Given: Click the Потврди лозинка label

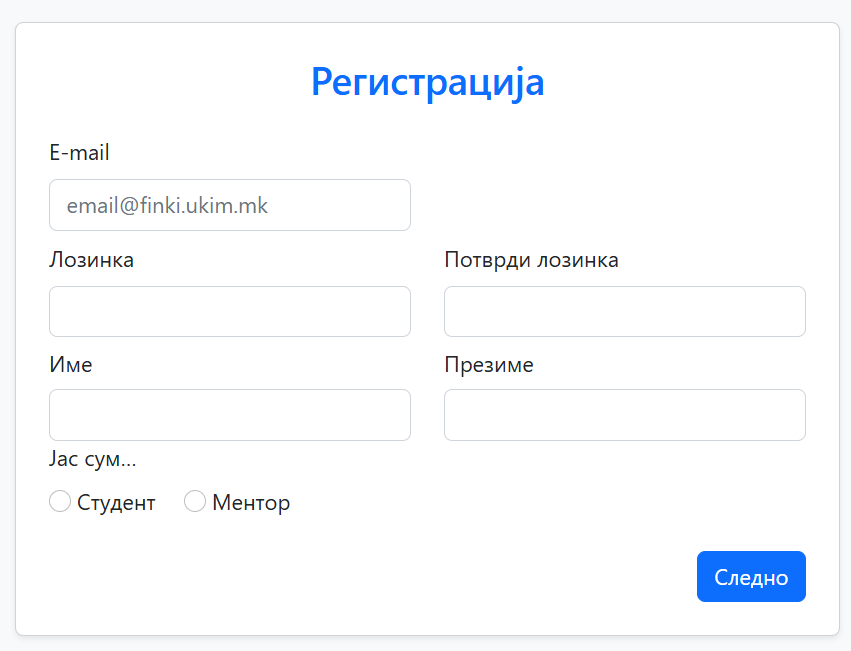Looking at the screenshot, I should [x=531, y=260].
